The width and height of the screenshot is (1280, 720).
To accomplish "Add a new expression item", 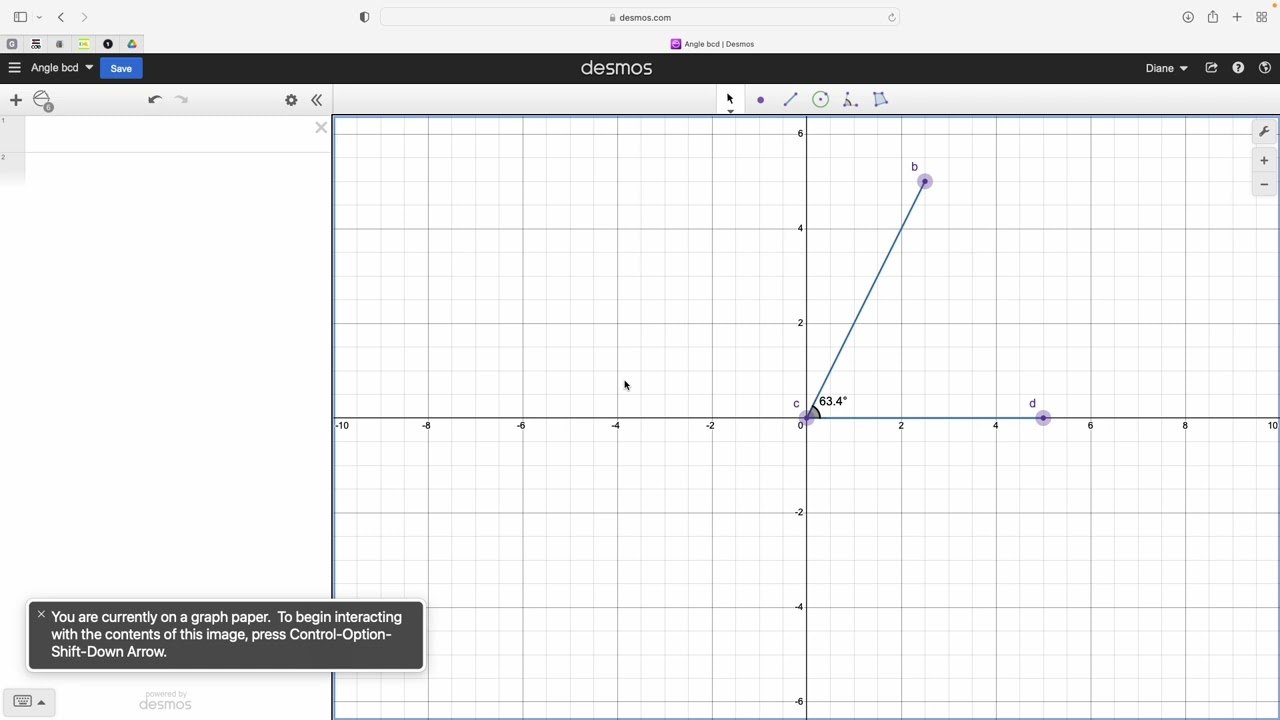I will tap(15, 100).
